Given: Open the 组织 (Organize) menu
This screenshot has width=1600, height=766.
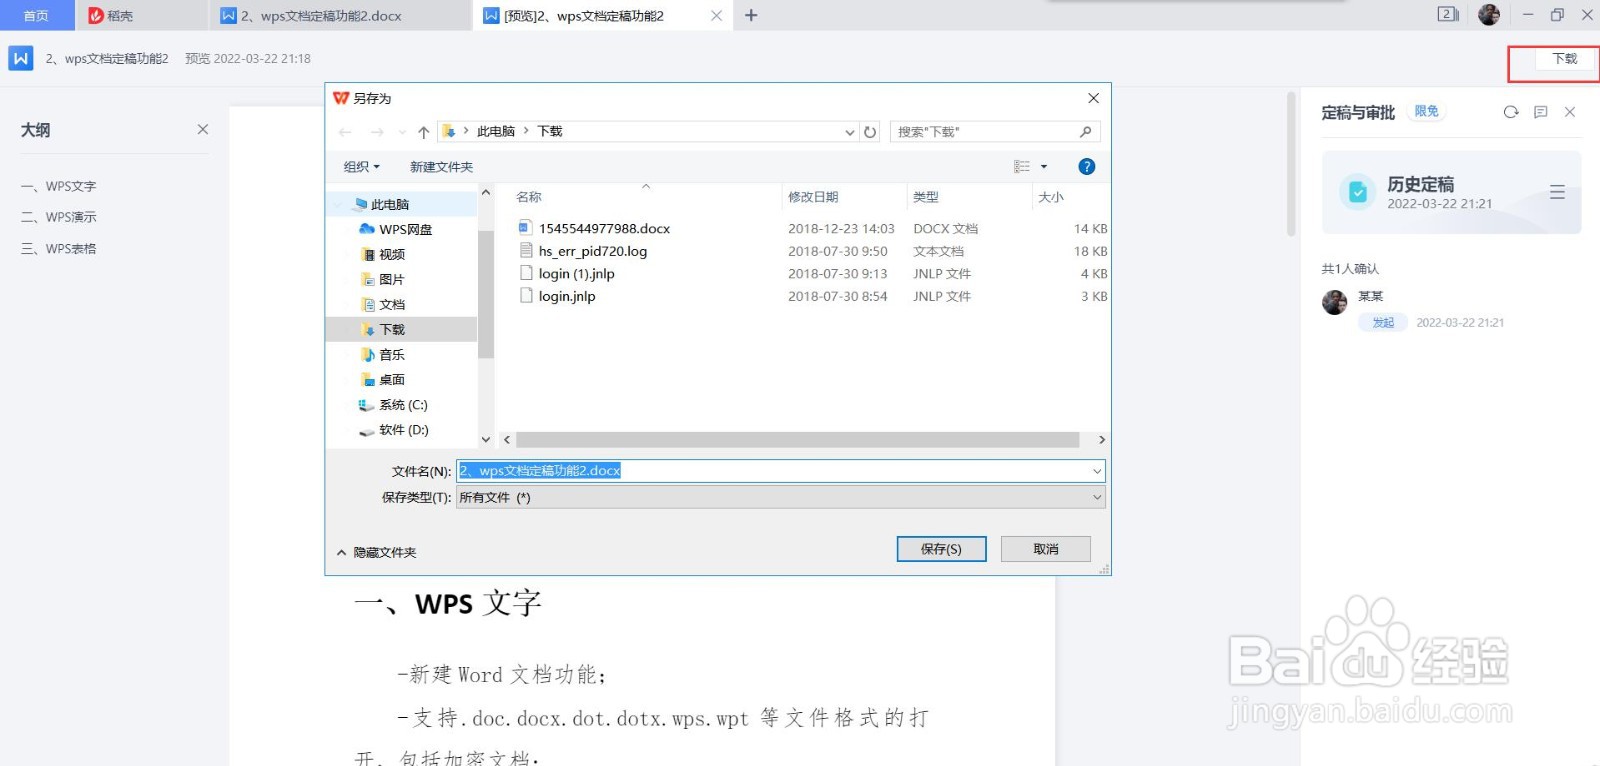Looking at the screenshot, I should (362, 167).
